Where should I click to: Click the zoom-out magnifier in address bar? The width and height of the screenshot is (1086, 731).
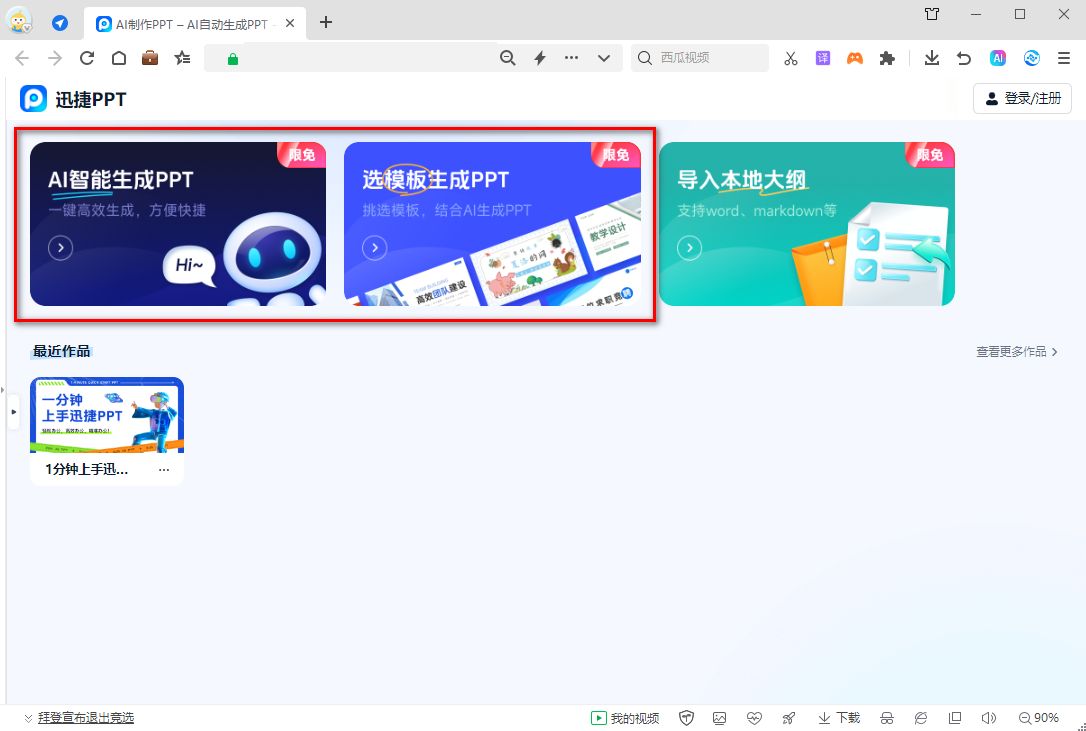pos(508,58)
